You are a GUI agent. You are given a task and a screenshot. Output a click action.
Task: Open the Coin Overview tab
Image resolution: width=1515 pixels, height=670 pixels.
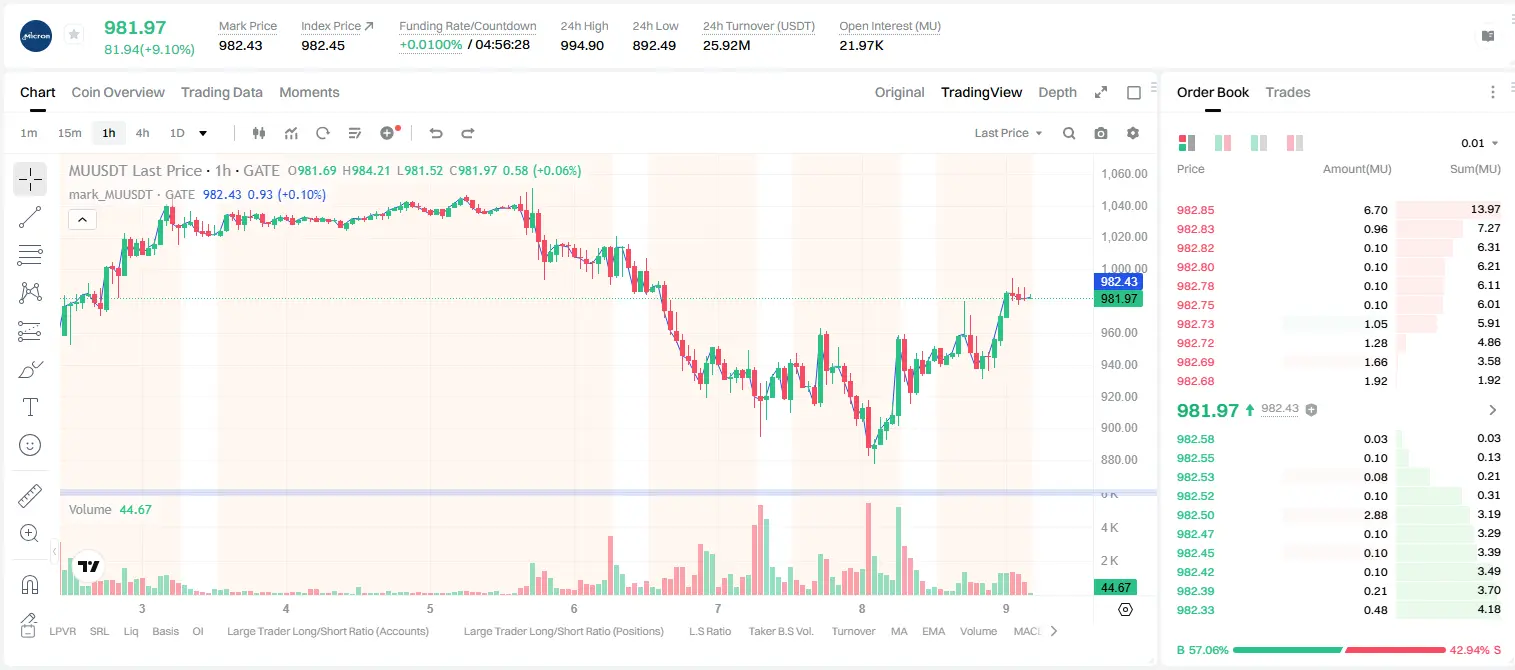[118, 92]
